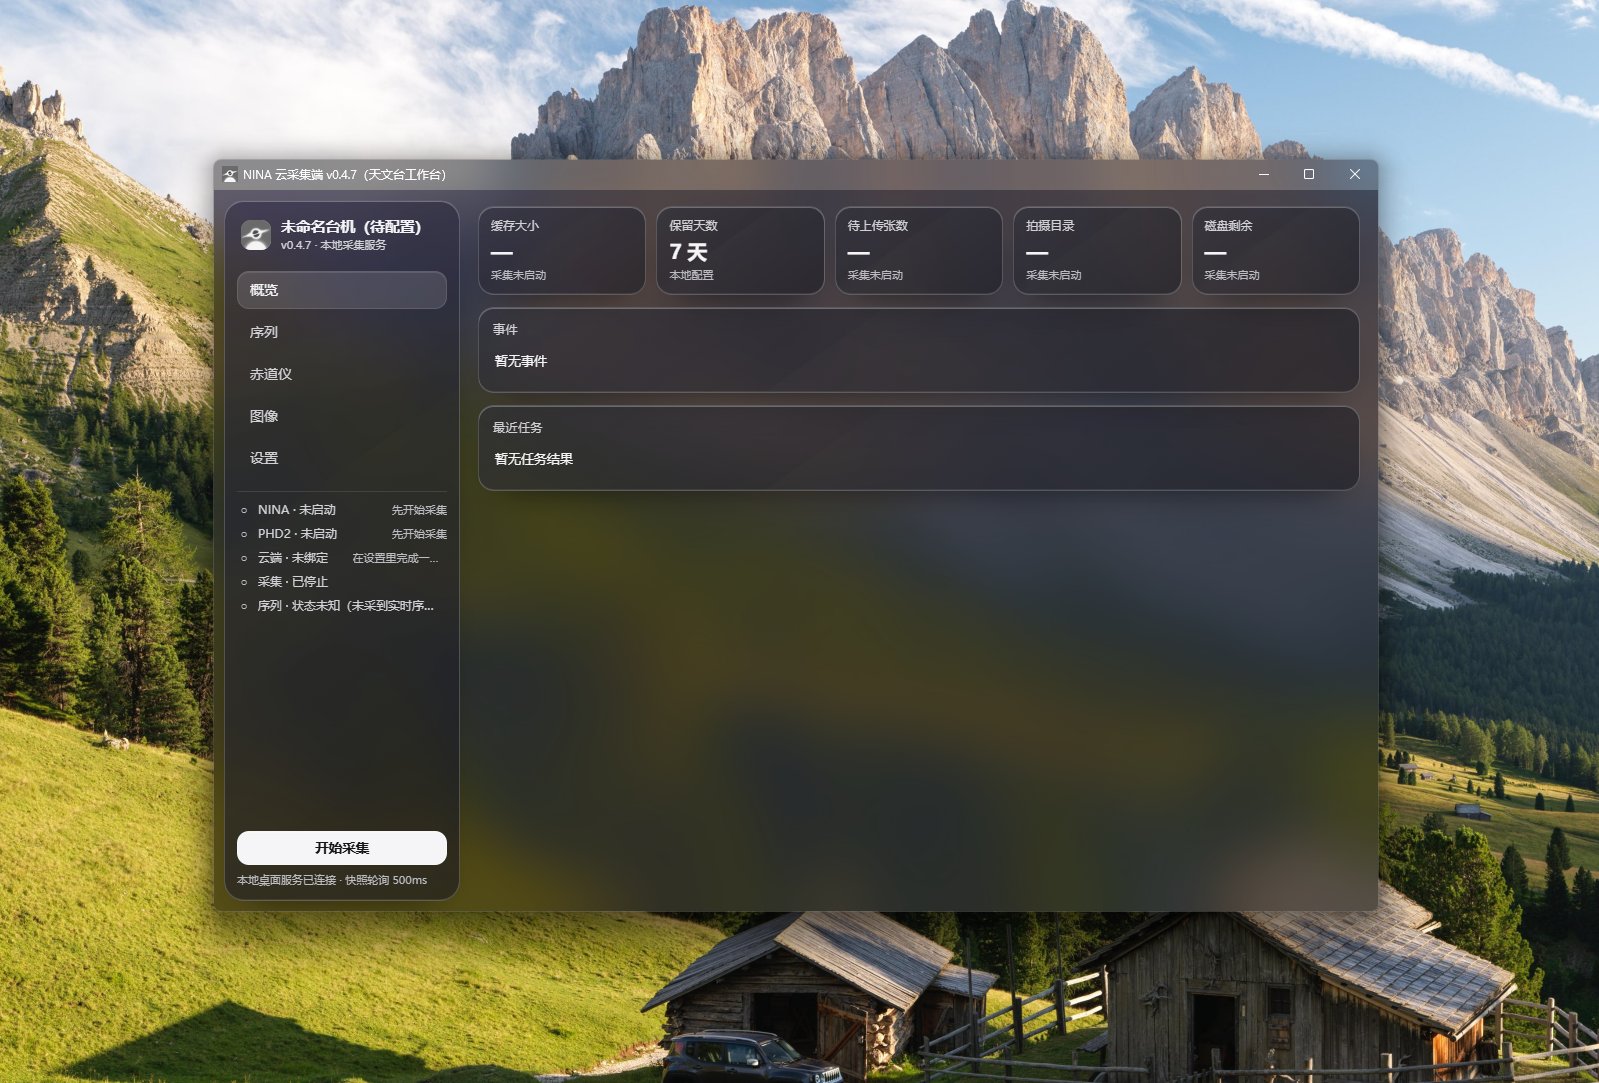The width and height of the screenshot is (1599, 1083).
Task: Maximize the NINA 云采集端 window
Action: 1309,175
